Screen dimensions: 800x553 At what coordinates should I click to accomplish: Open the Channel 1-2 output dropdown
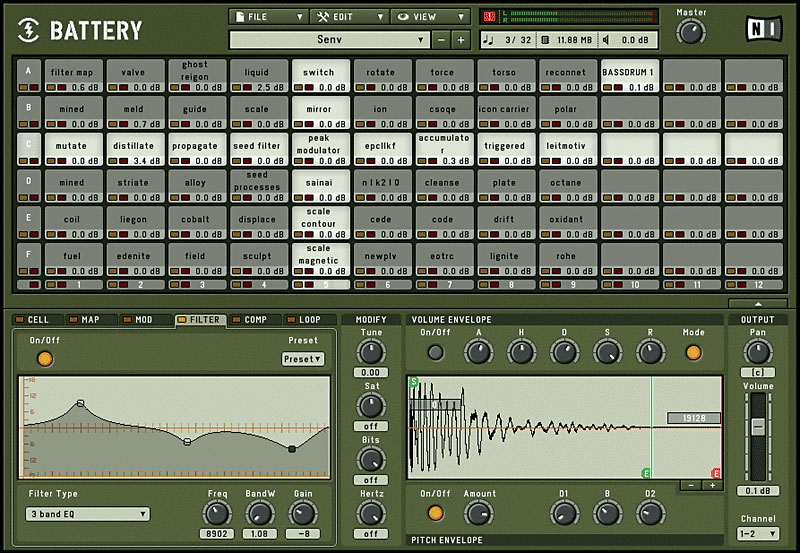coord(757,534)
